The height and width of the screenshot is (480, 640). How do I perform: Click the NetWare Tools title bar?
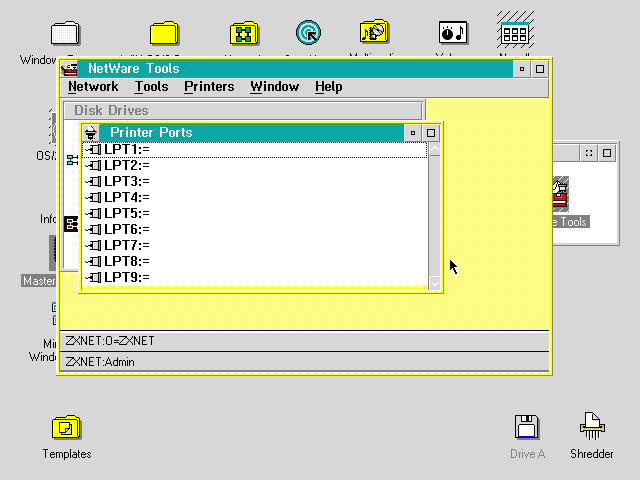(296, 69)
